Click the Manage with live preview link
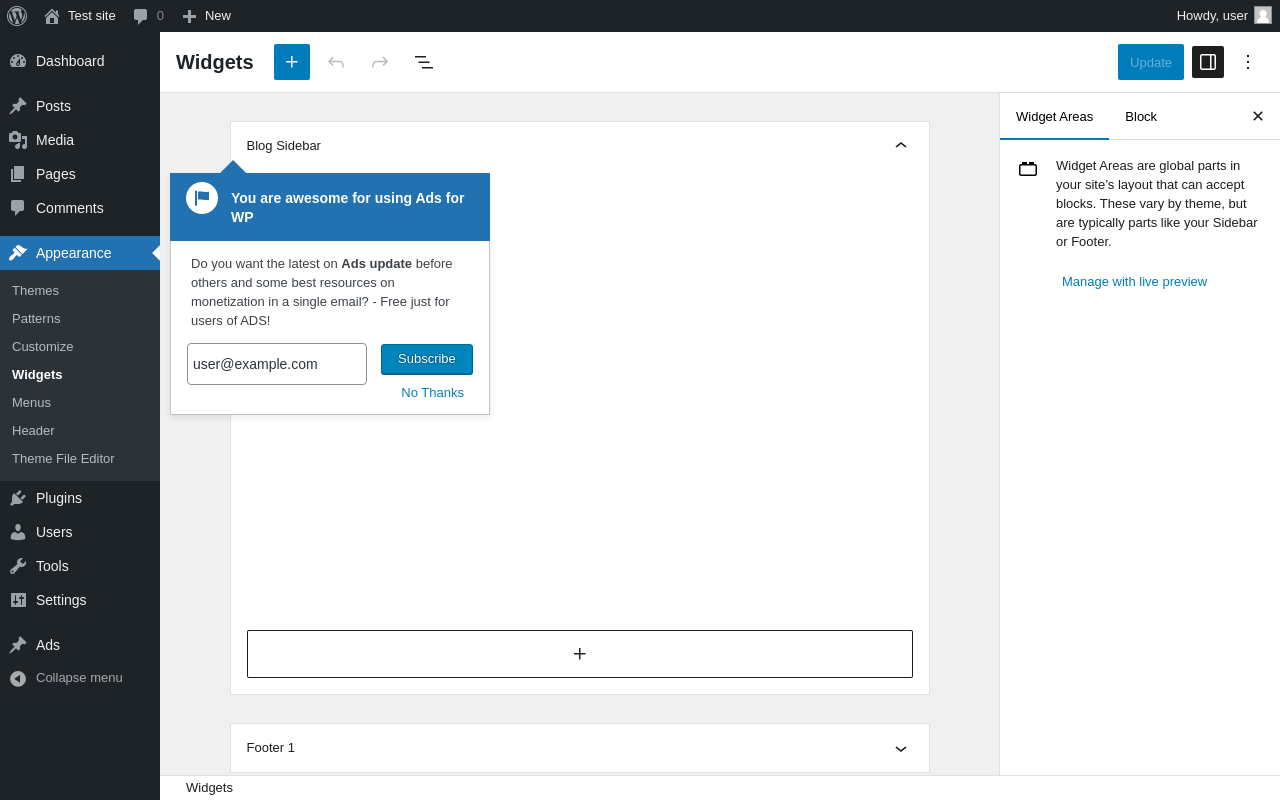This screenshot has width=1280, height=800. click(1134, 282)
